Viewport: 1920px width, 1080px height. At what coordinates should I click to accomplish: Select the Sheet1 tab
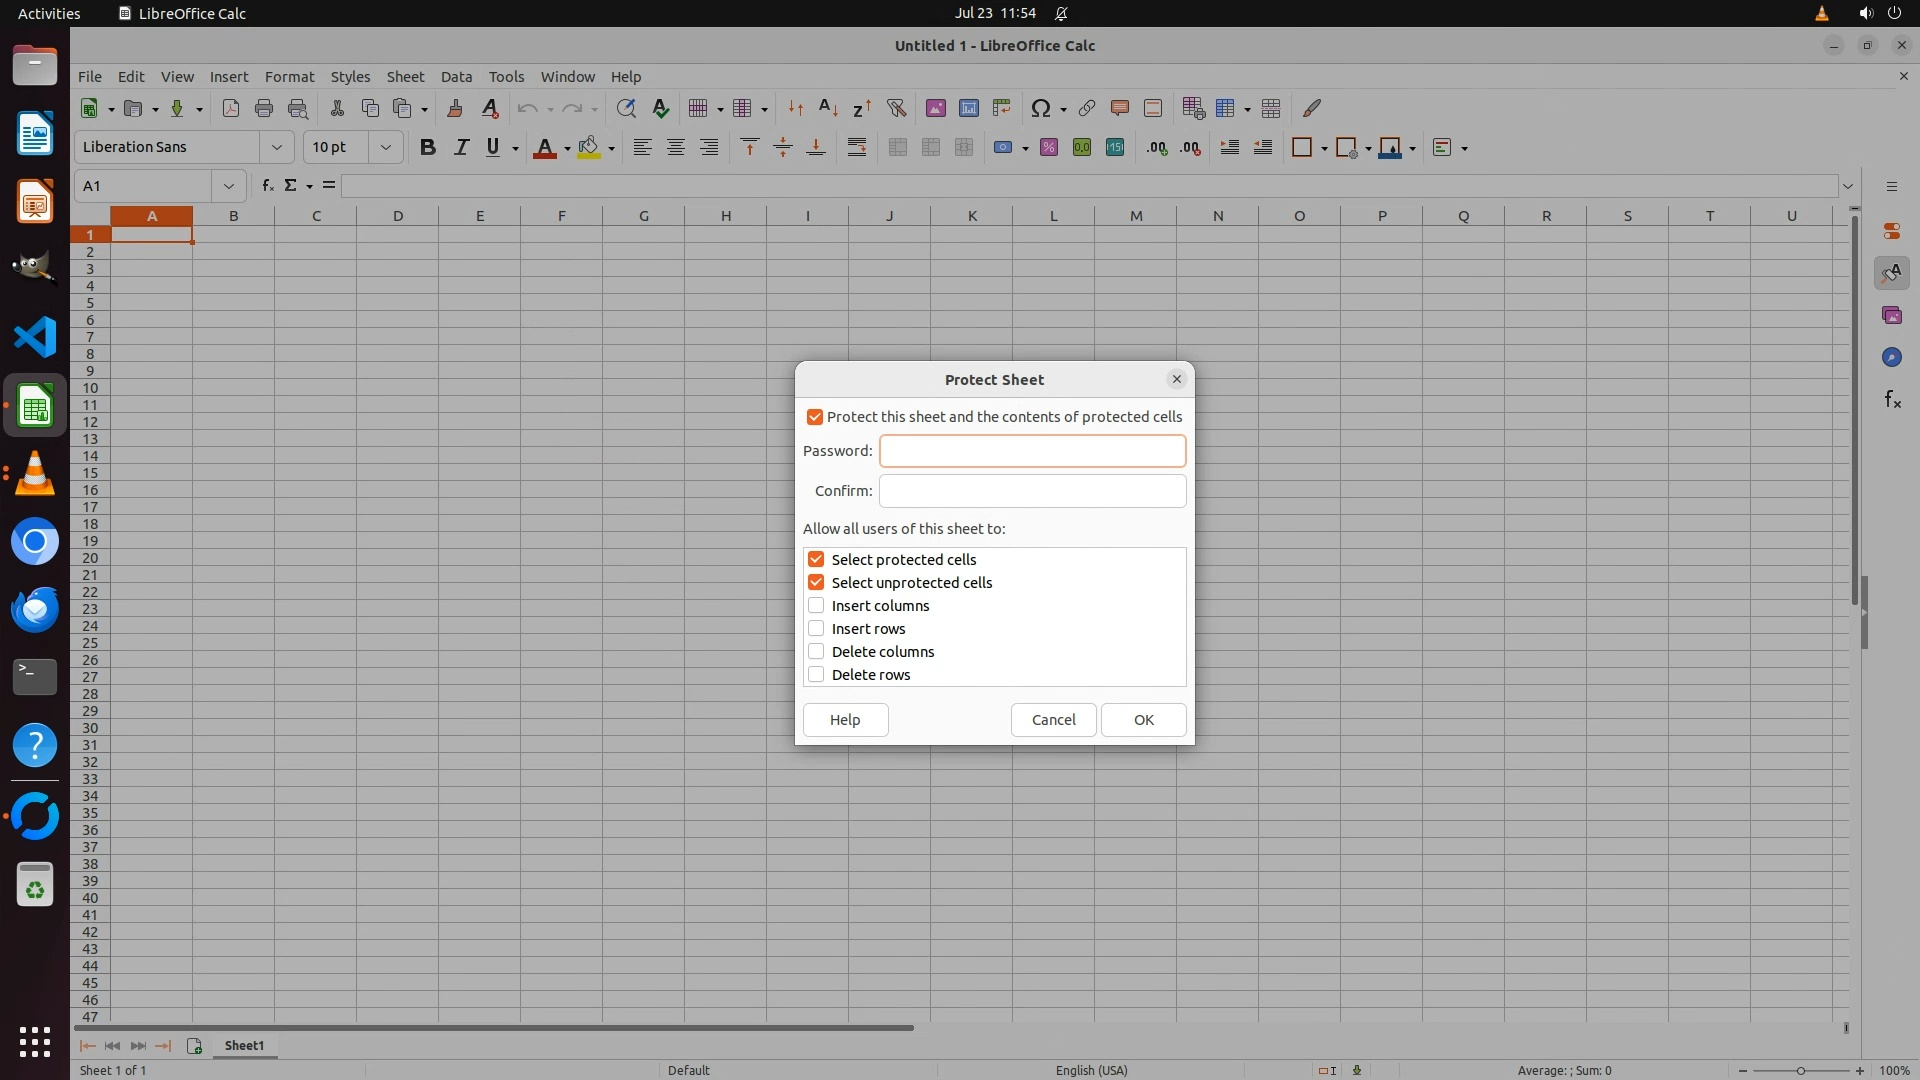(244, 1046)
